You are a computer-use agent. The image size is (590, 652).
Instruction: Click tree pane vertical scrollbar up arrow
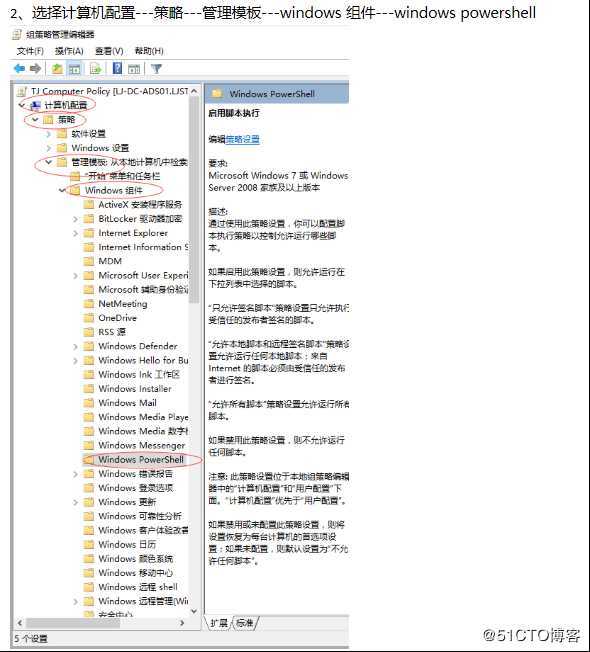[x=194, y=91]
